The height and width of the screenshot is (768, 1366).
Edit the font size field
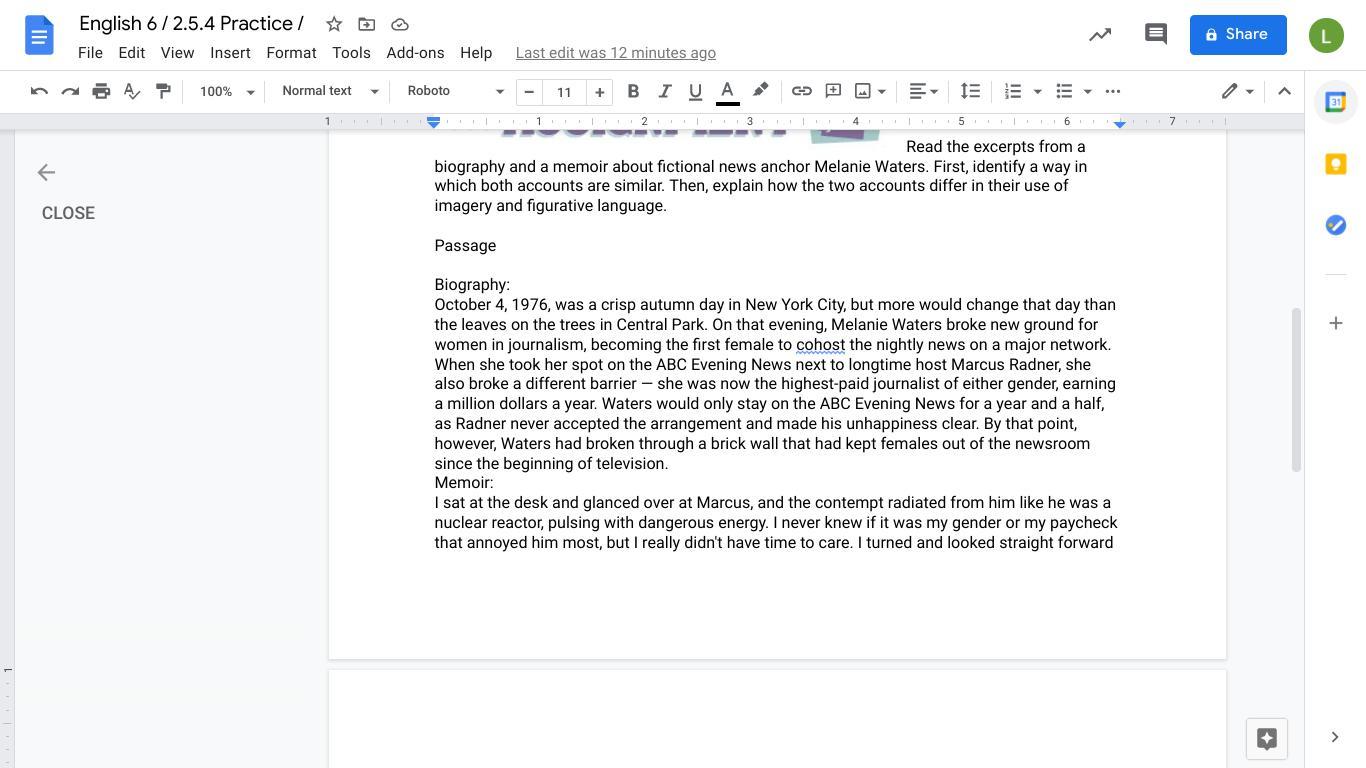(564, 92)
